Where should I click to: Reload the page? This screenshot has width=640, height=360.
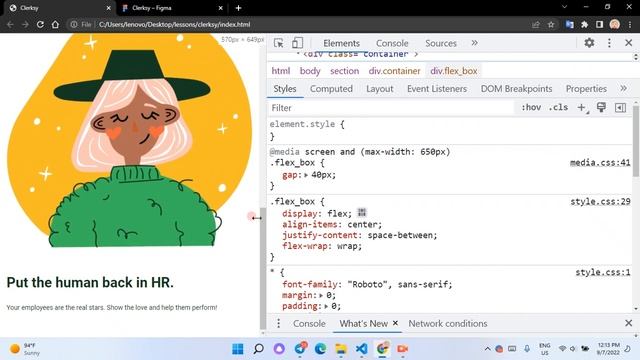(x=40, y=24)
